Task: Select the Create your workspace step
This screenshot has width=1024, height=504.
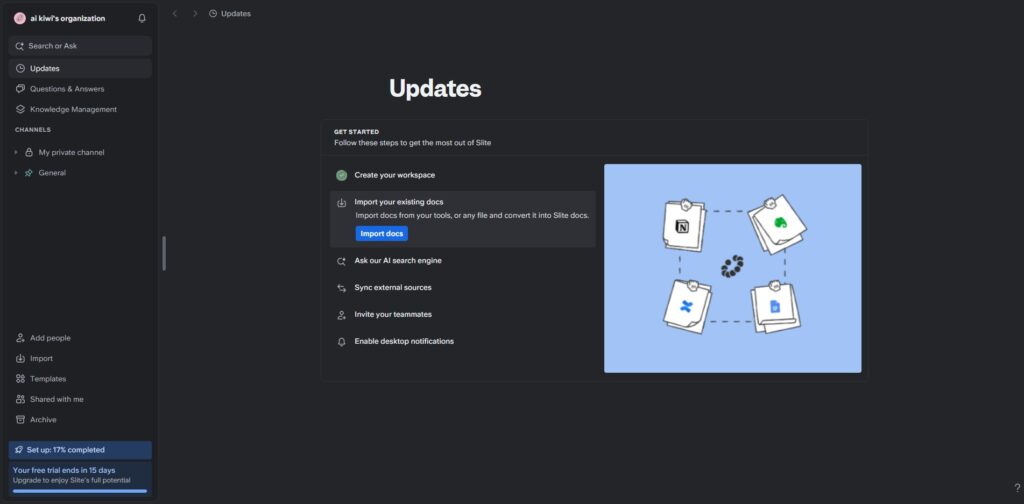Action: click(394, 175)
